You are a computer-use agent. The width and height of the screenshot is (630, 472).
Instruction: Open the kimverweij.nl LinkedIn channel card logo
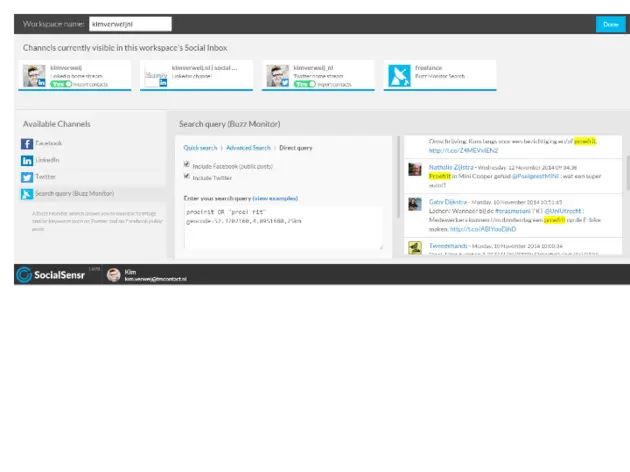click(x=156, y=76)
